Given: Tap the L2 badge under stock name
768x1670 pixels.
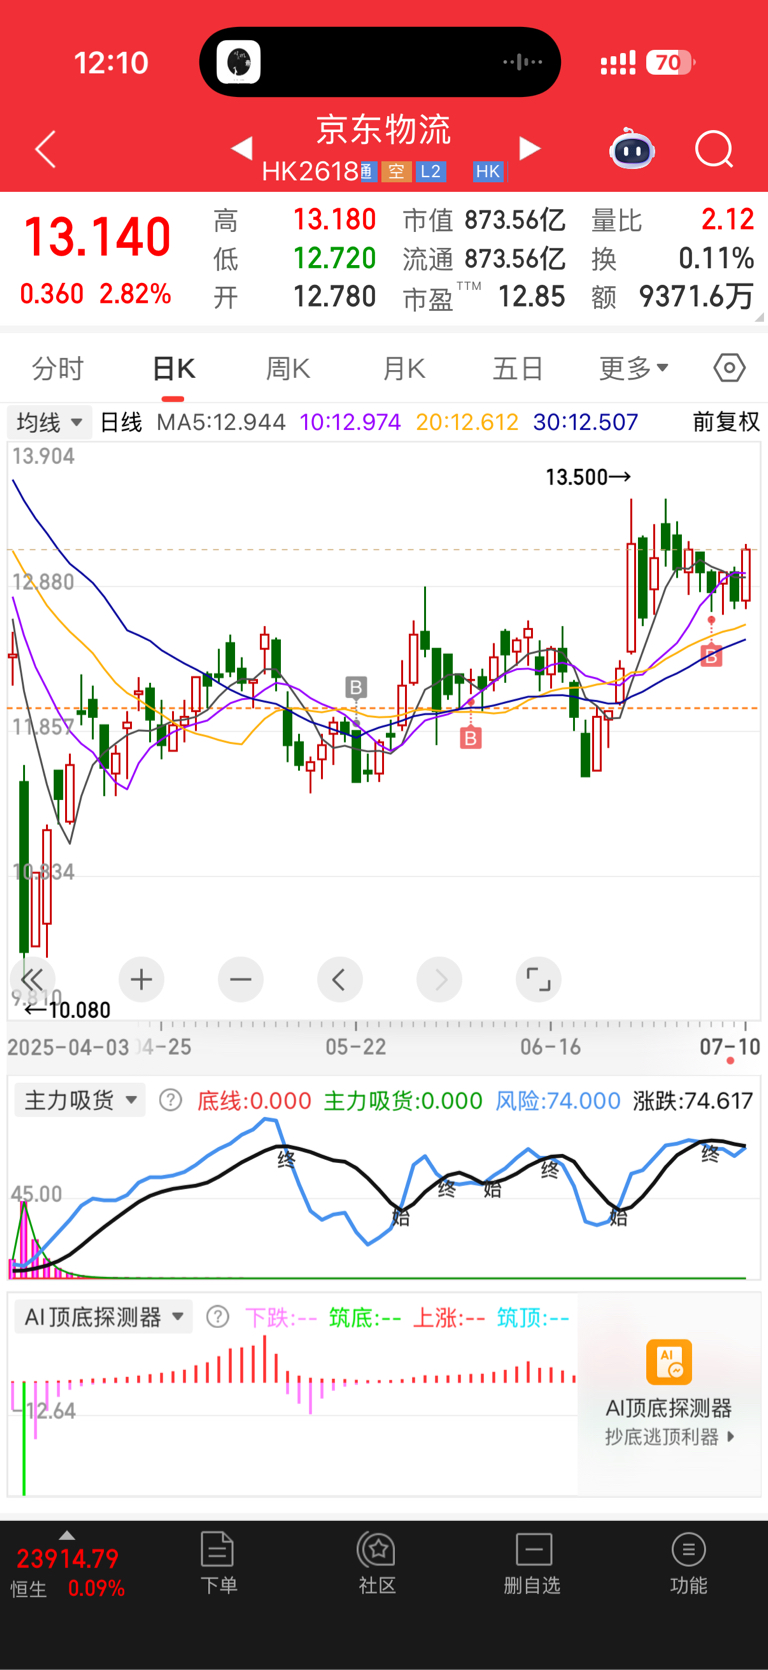Looking at the screenshot, I should (430, 171).
